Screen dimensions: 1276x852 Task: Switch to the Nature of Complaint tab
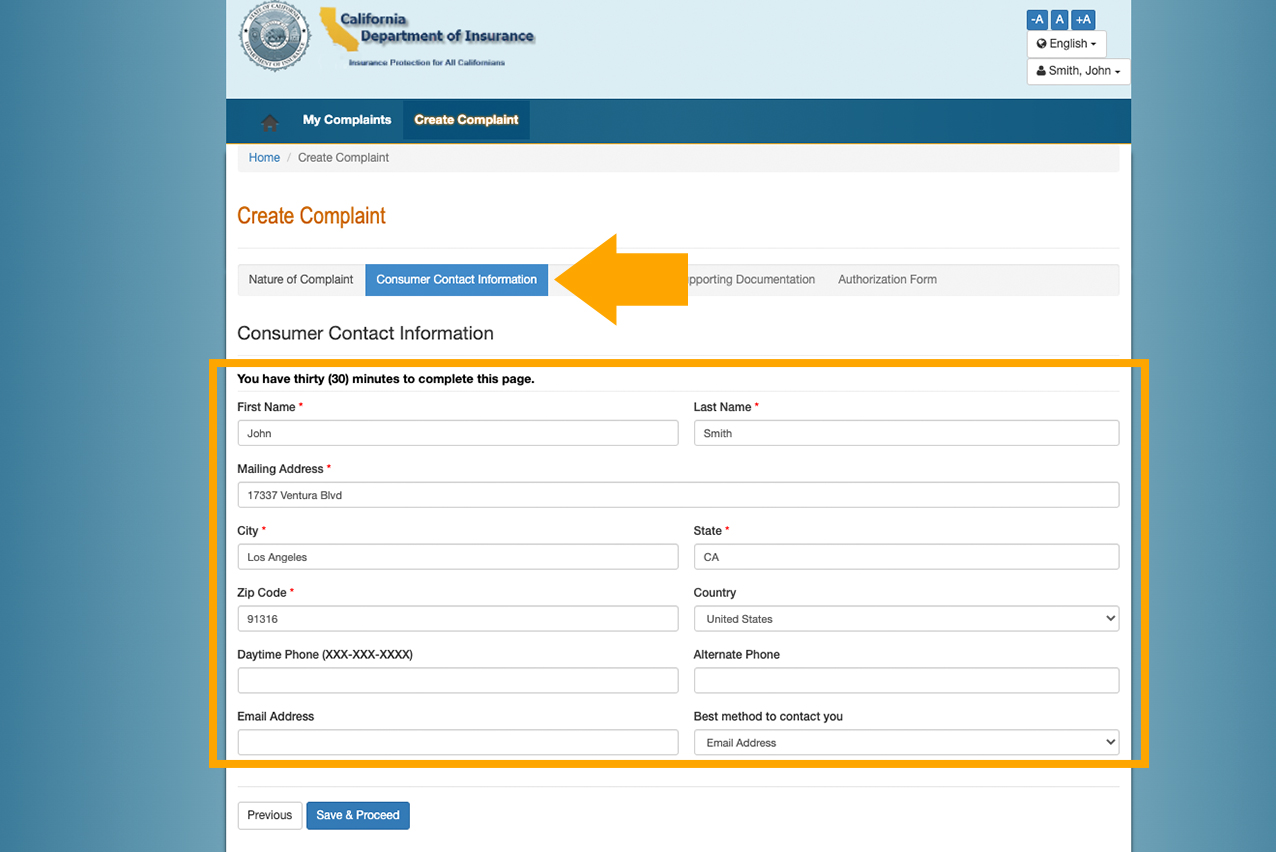[x=301, y=280]
